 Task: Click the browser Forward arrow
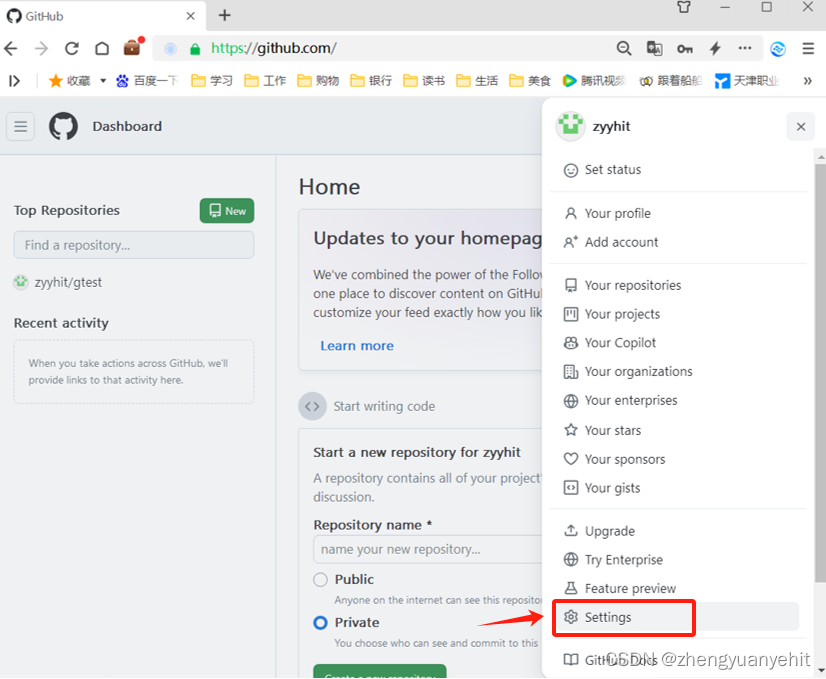point(41,48)
